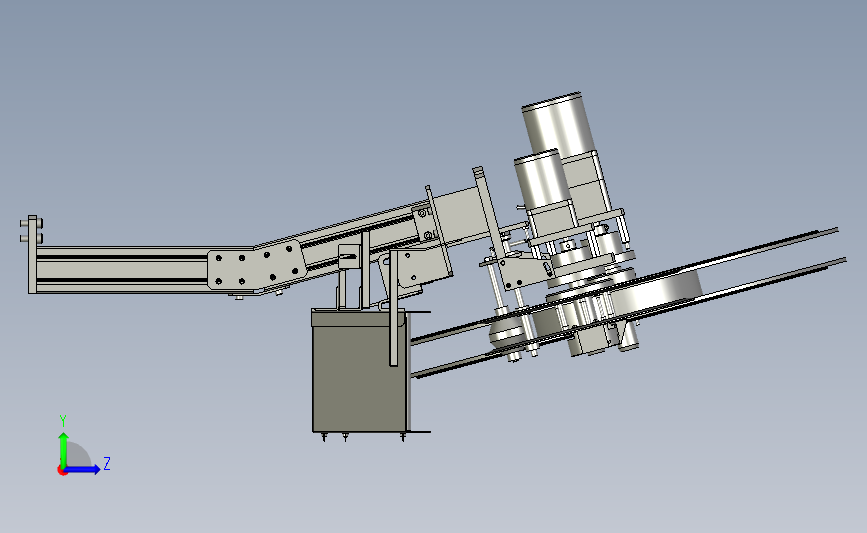Viewport: 867px width, 533px height.
Task: Select the long vertical flat bar over box
Action: (393, 308)
